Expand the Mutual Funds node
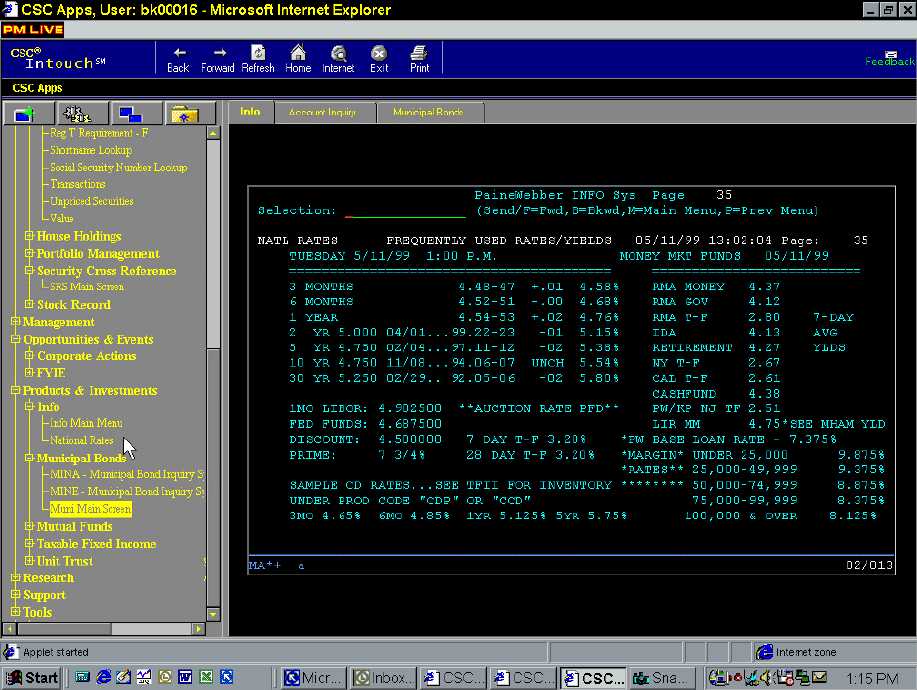The height and width of the screenshot is (690, 917). 29,526
